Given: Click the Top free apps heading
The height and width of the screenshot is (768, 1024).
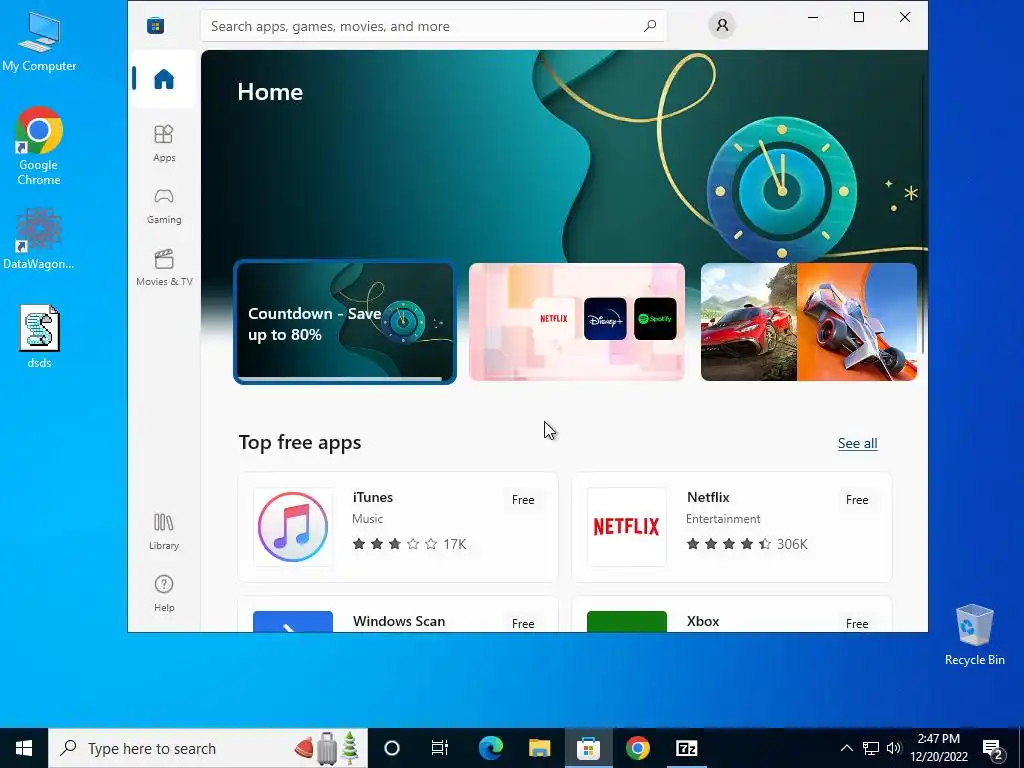Looking at the screenshot, I should pos(300,443).
